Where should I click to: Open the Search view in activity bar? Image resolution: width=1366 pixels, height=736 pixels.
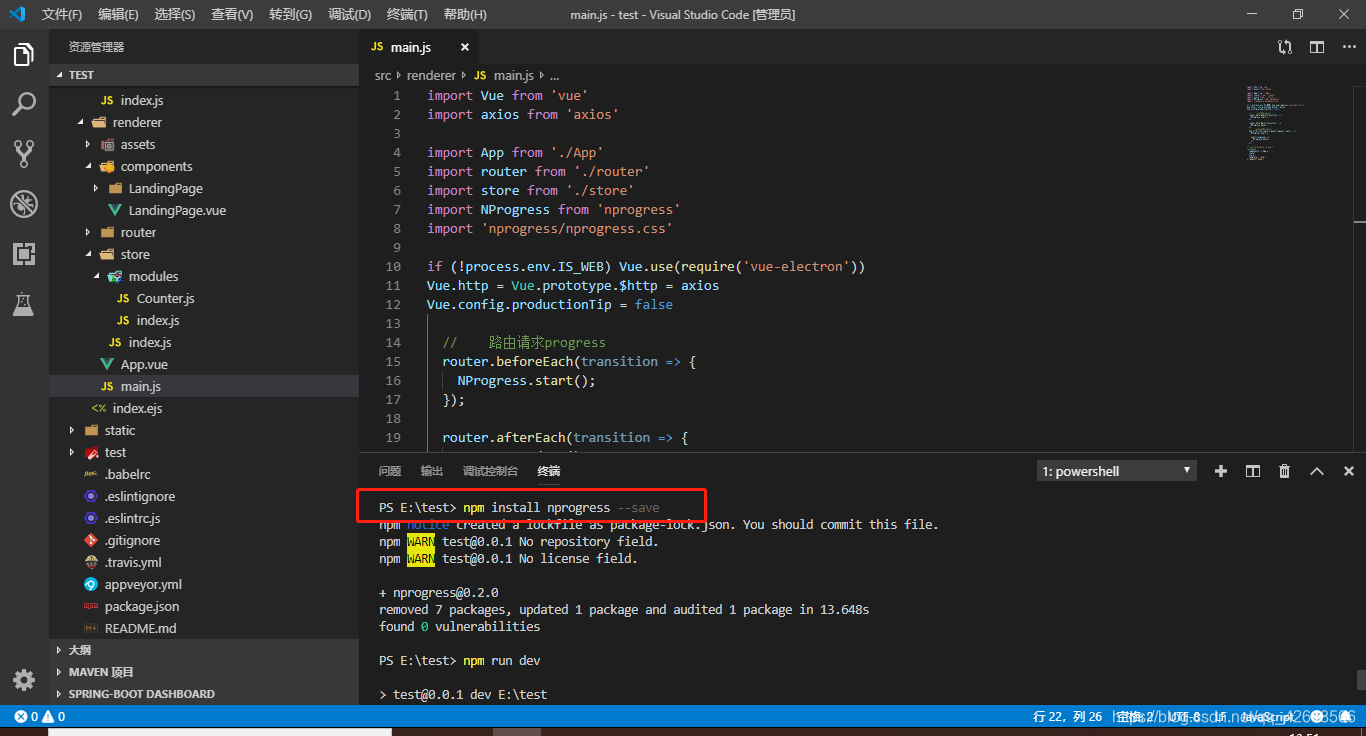point(24,104)
